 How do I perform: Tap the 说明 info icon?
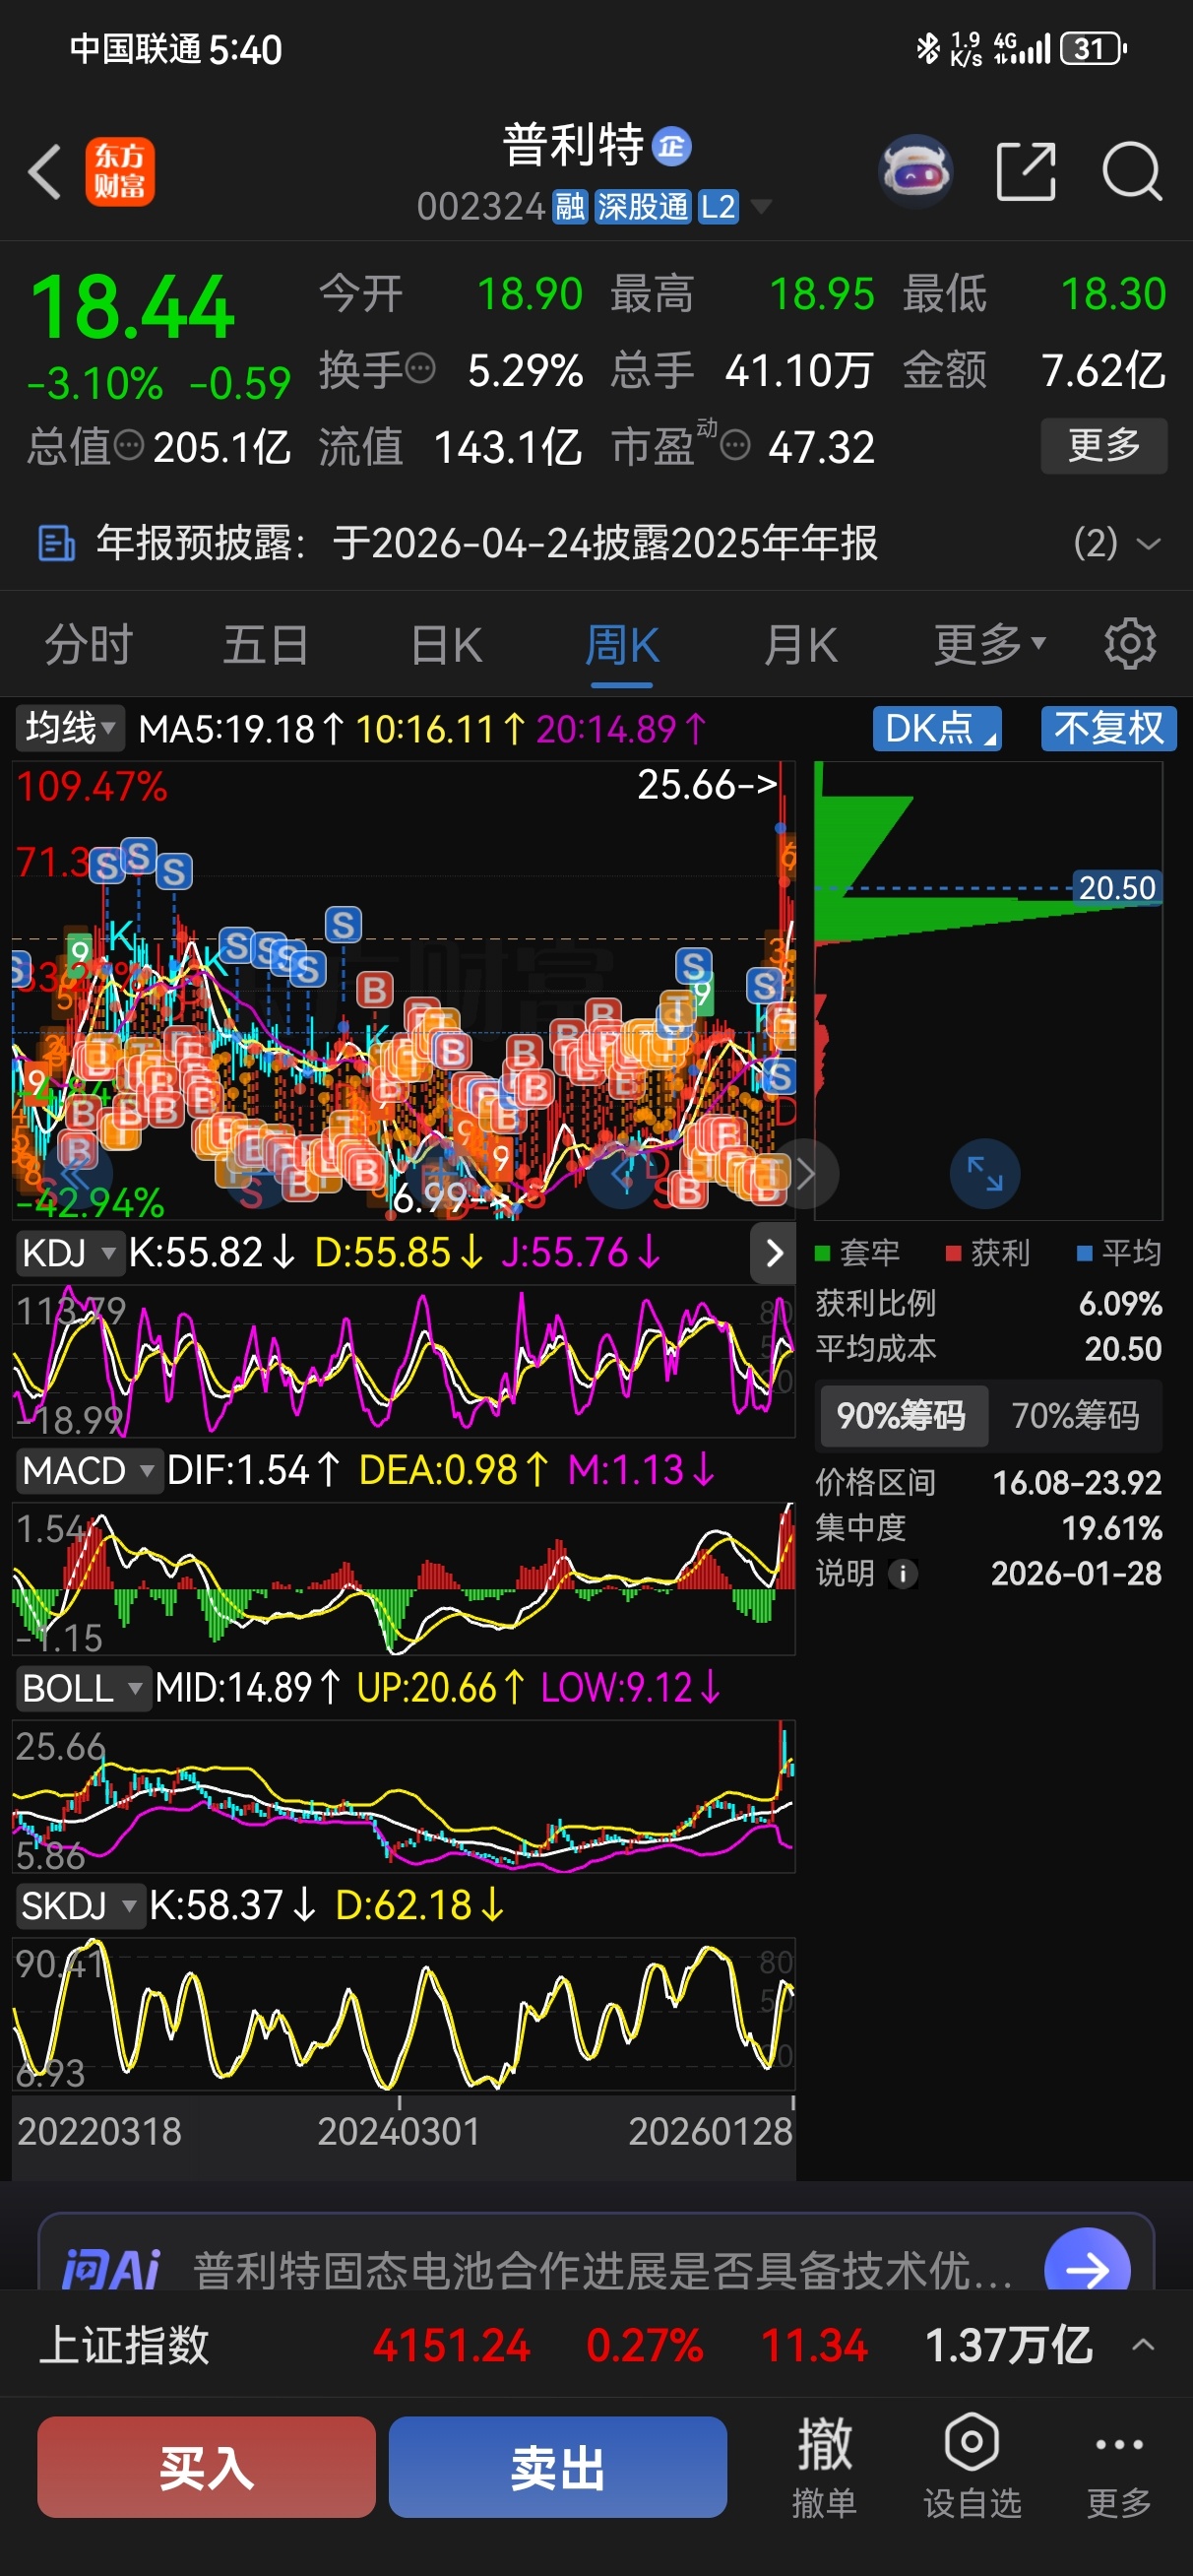903,1574
